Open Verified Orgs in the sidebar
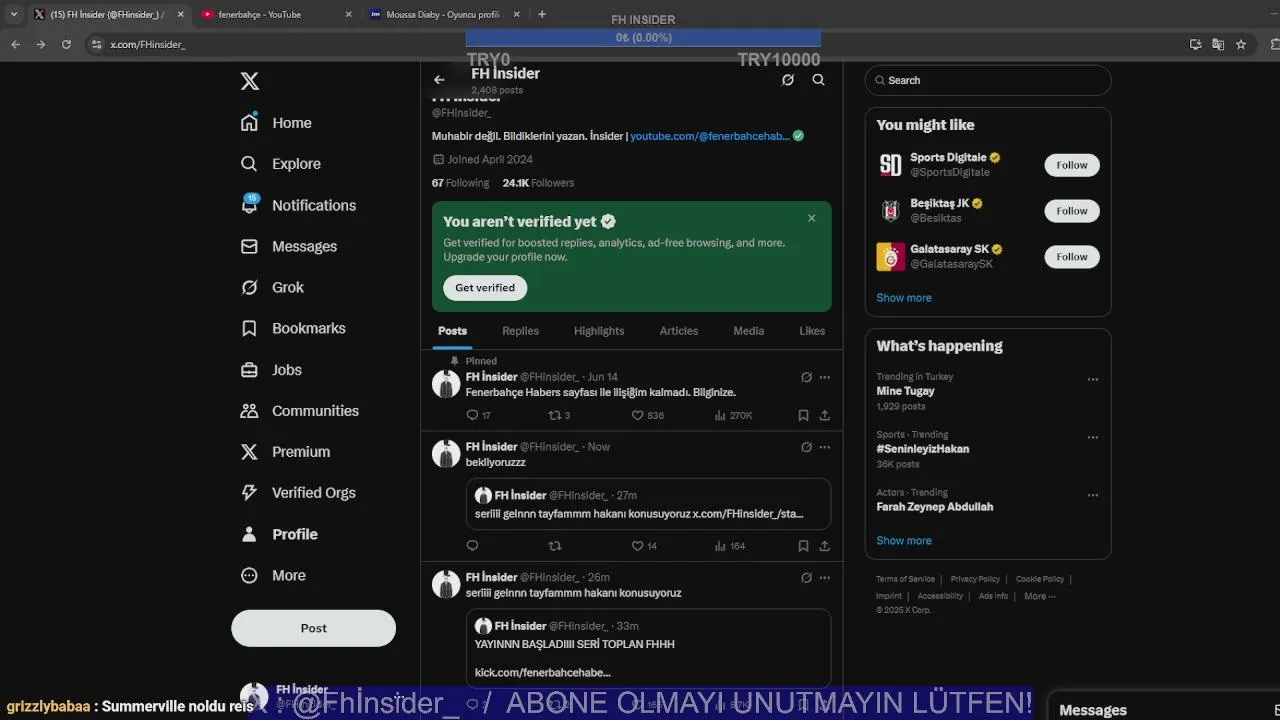 click(x=298, y=493)
